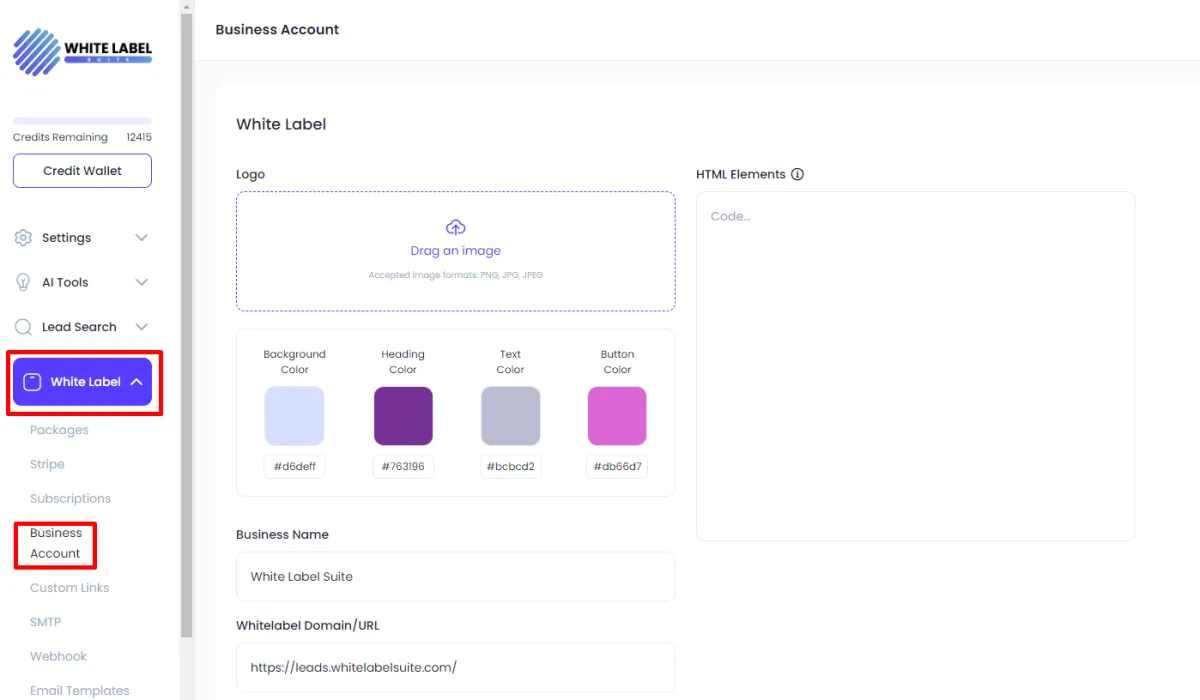Click the Credit Wallet button

(82, 171)
